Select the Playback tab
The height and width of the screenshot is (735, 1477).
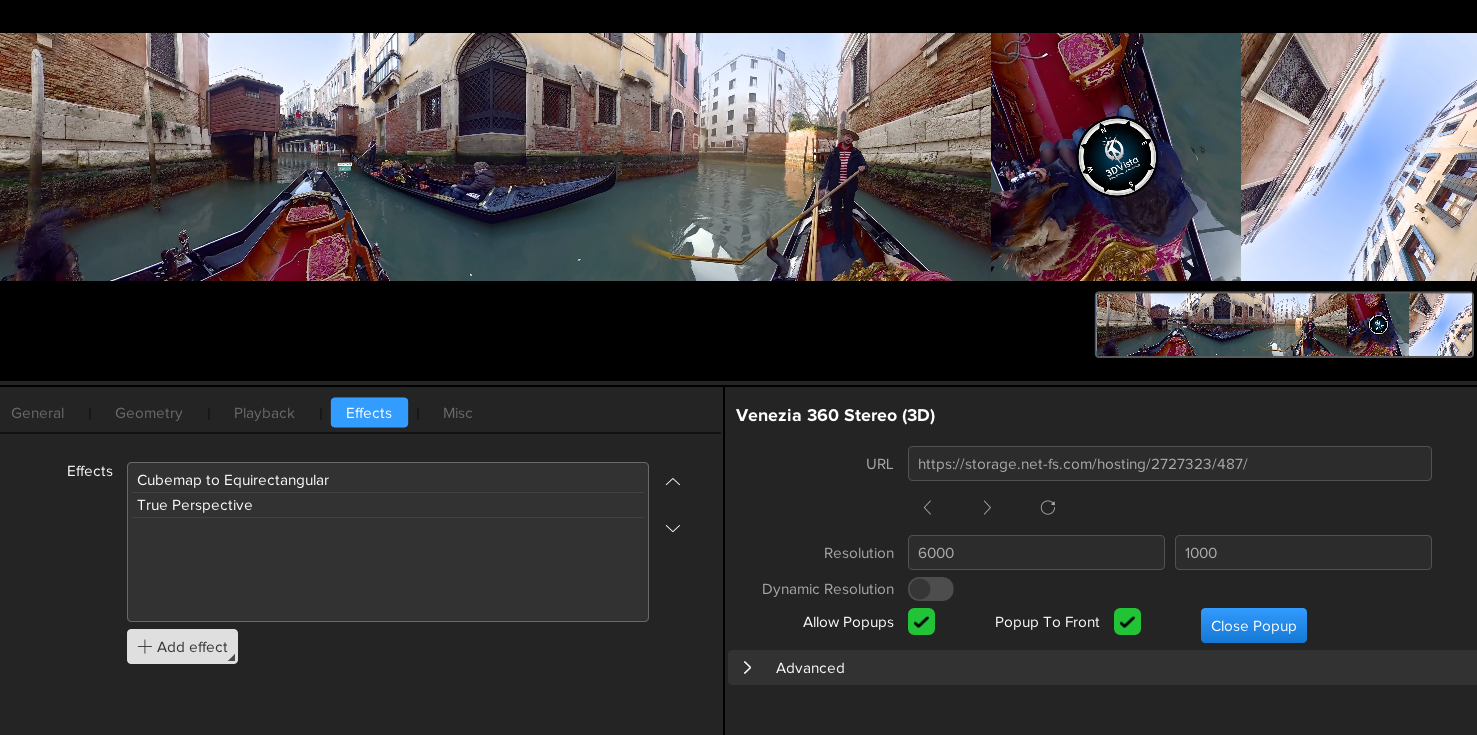[x=264, y=413]
